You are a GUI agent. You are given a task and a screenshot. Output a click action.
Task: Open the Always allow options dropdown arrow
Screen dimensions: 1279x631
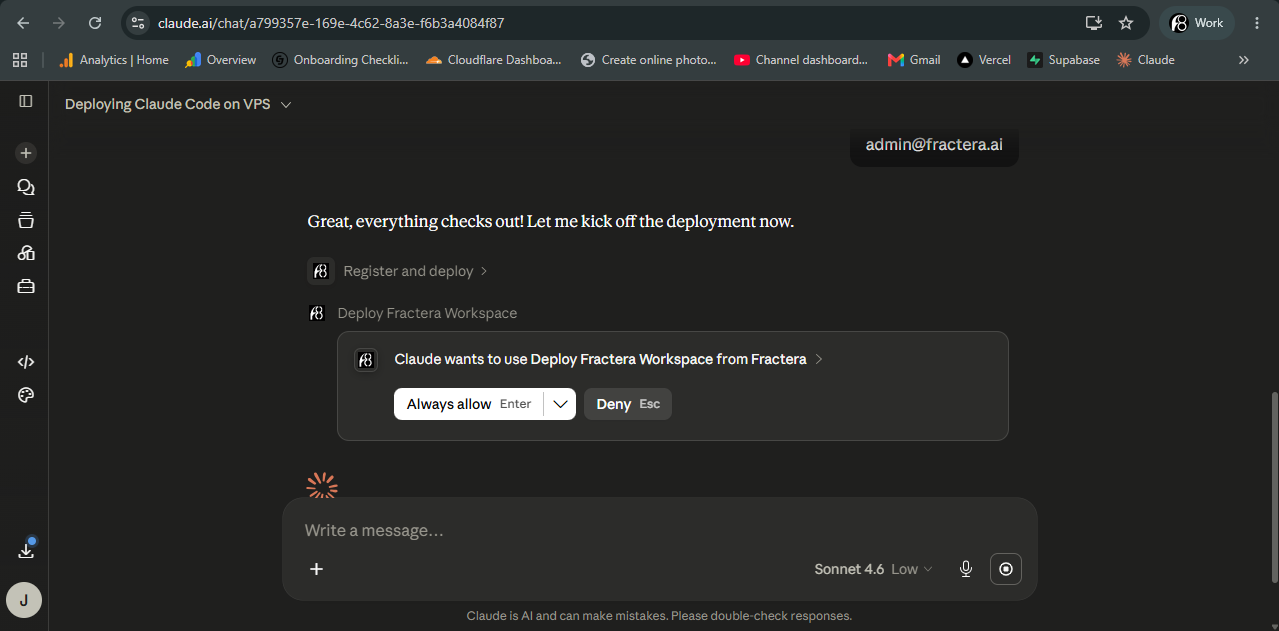point(560,404)
